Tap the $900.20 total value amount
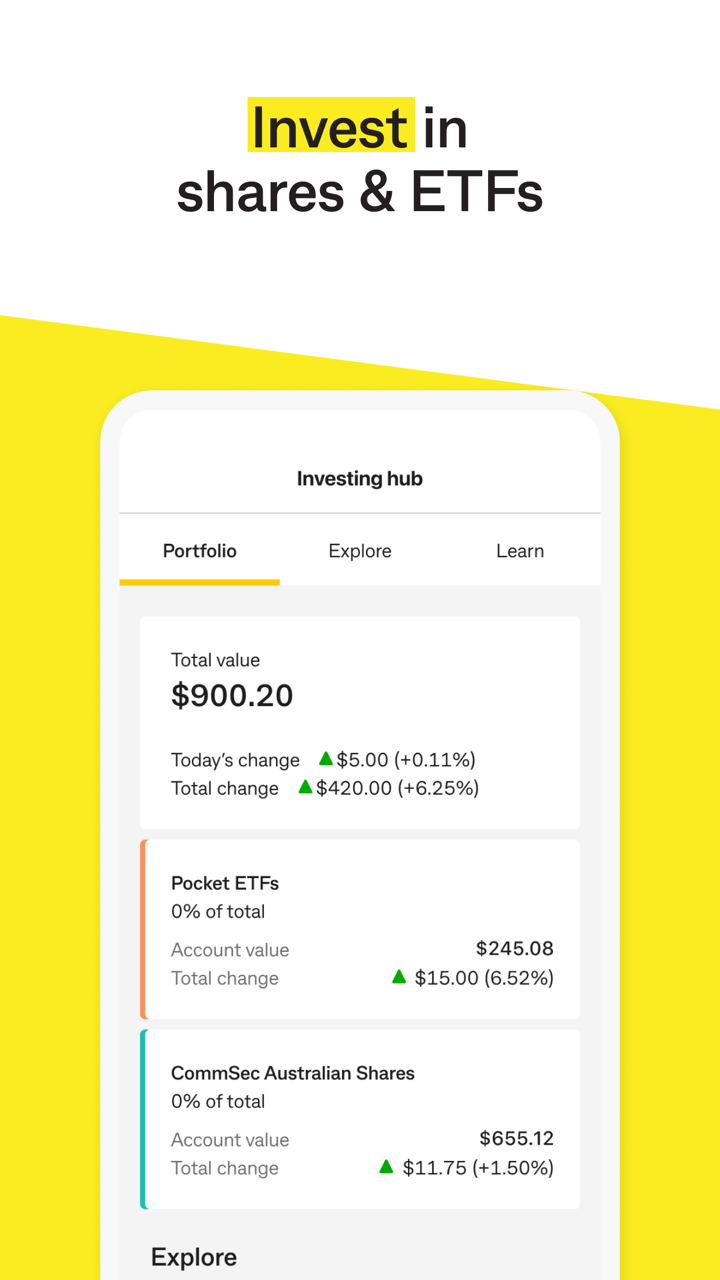Image resolution: width=720 pixels, height=1280 pixels. 232,696
